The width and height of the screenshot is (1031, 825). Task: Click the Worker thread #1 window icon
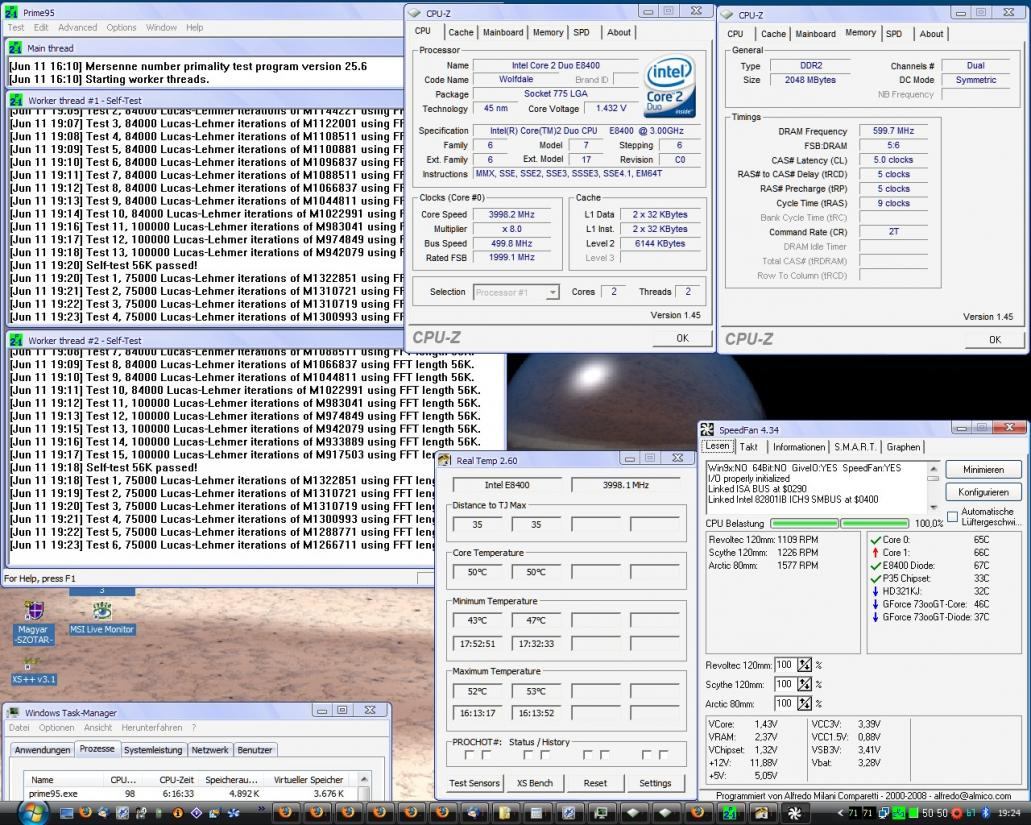(14, 101)
